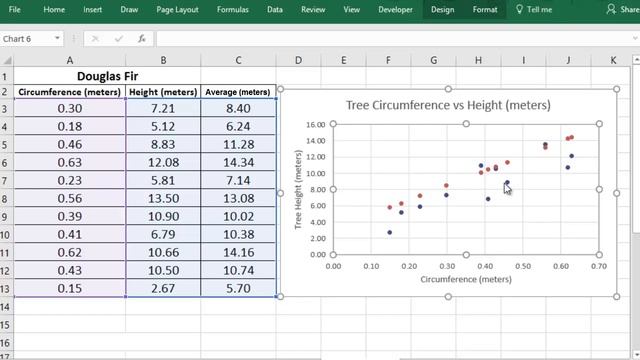Click the Height (meters) header cell
Image resolution: width=640 pixels, height=360 pixels.
(163, 92)
